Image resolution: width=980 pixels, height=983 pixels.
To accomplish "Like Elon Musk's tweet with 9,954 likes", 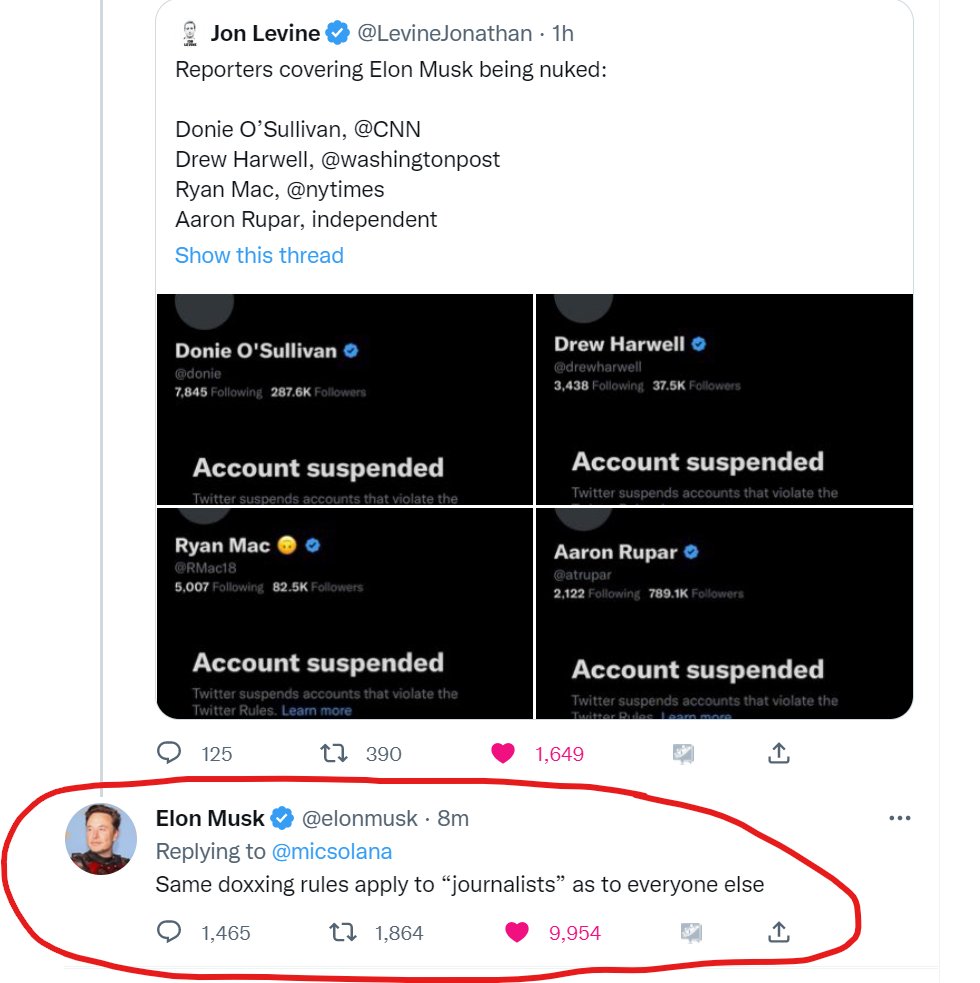I will pyautogui.click(x=517, y=932).
